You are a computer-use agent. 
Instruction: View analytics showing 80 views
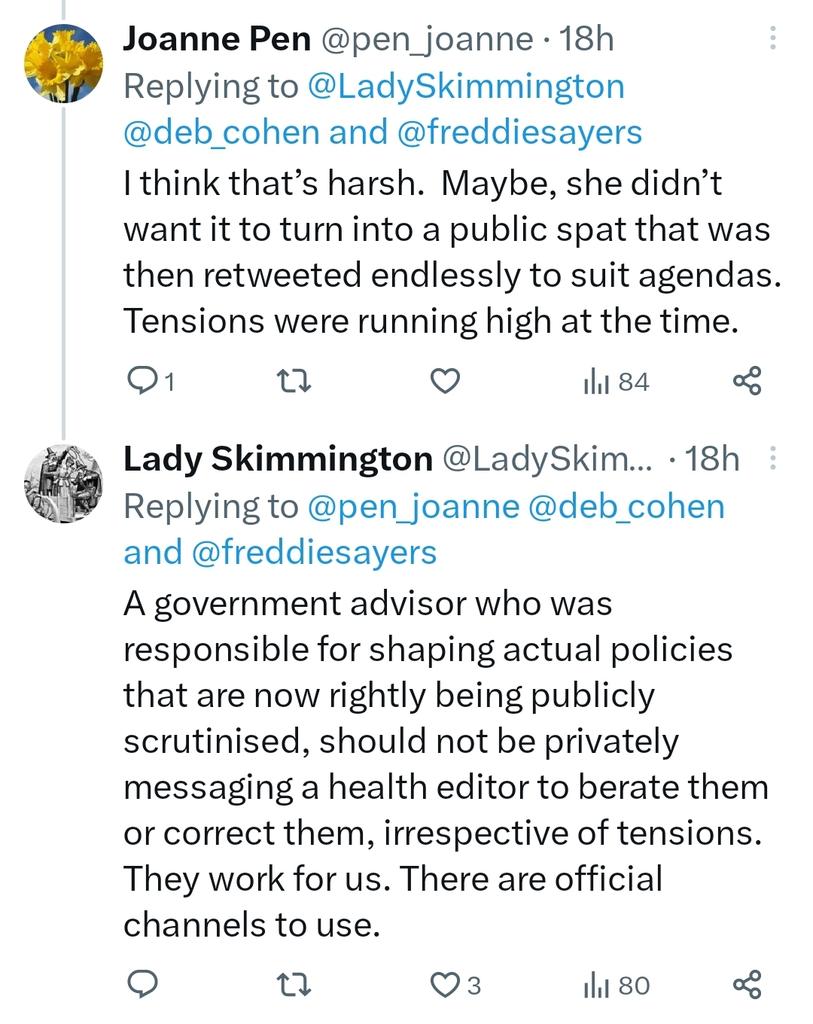pyautogui.click(x=616, y=986)
